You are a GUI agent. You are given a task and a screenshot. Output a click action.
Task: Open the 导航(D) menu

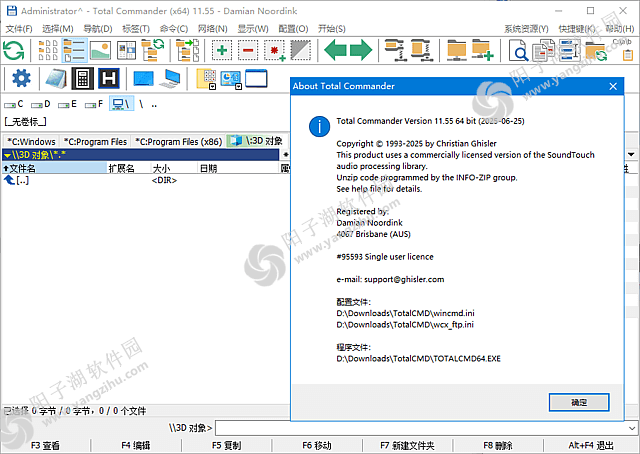point(98,29)
